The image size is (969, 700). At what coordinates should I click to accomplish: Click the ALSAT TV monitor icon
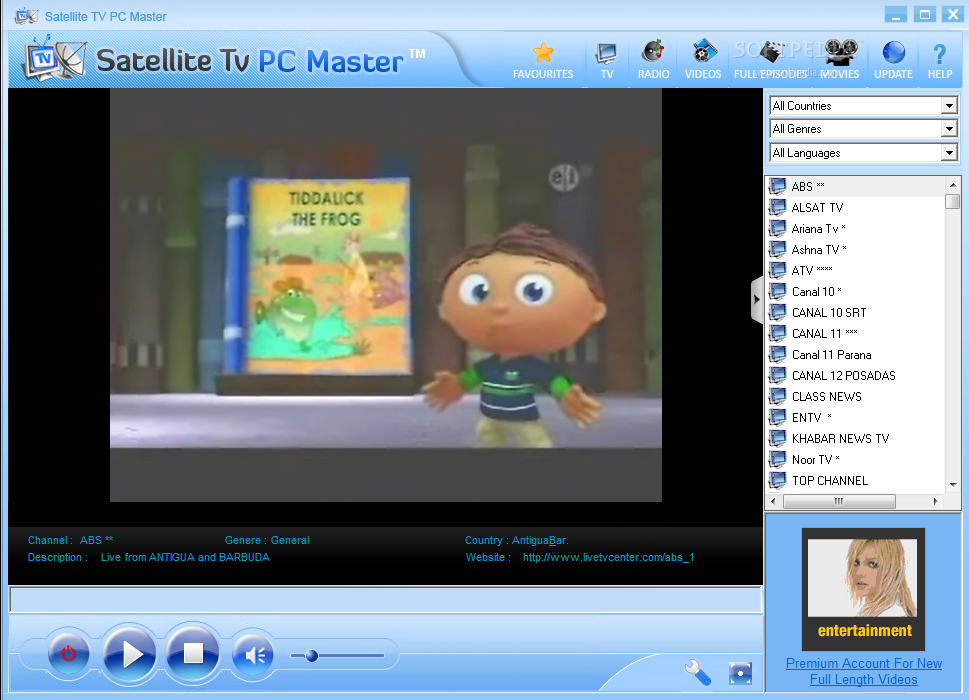(x=777, y=208)
